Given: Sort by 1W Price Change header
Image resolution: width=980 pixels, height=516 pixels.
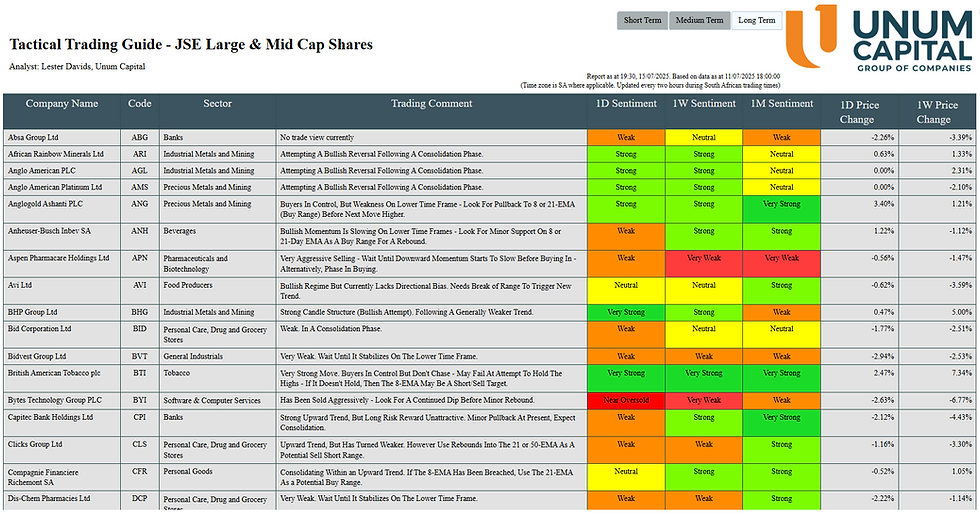Looking at the screenshot, I should (x=937, y=112).
